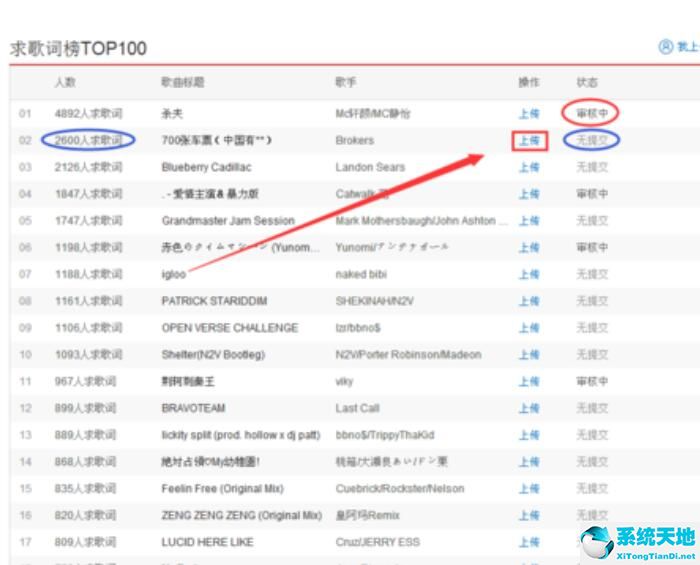Click artist name Landon Sears
Screen dimensions: 700x565
[370, 167]
